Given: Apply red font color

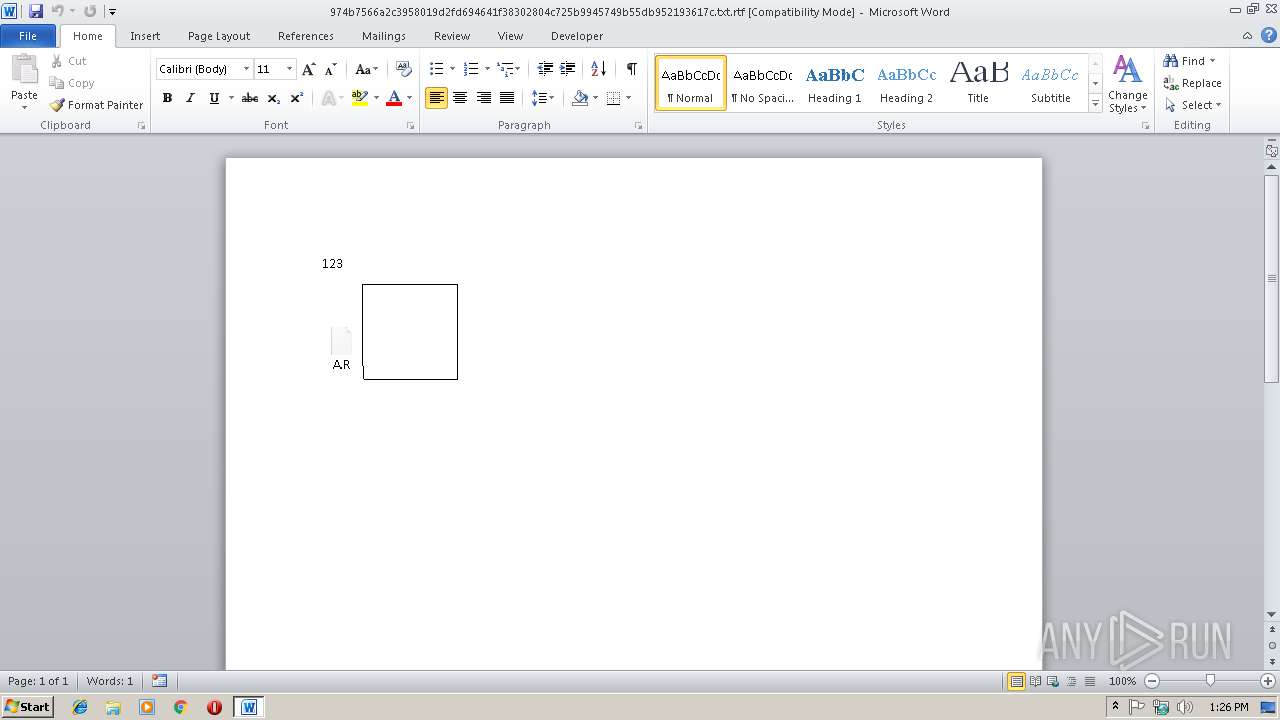Looking at the screenshot, I should [x=394, y=98].
